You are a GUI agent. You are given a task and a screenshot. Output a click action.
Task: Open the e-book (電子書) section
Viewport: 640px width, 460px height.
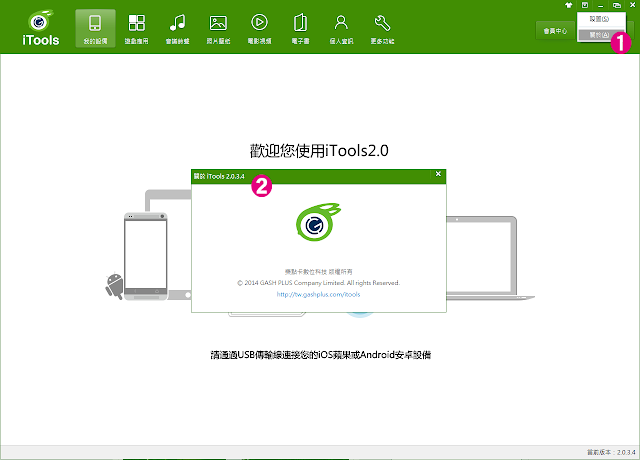(300, 29)
